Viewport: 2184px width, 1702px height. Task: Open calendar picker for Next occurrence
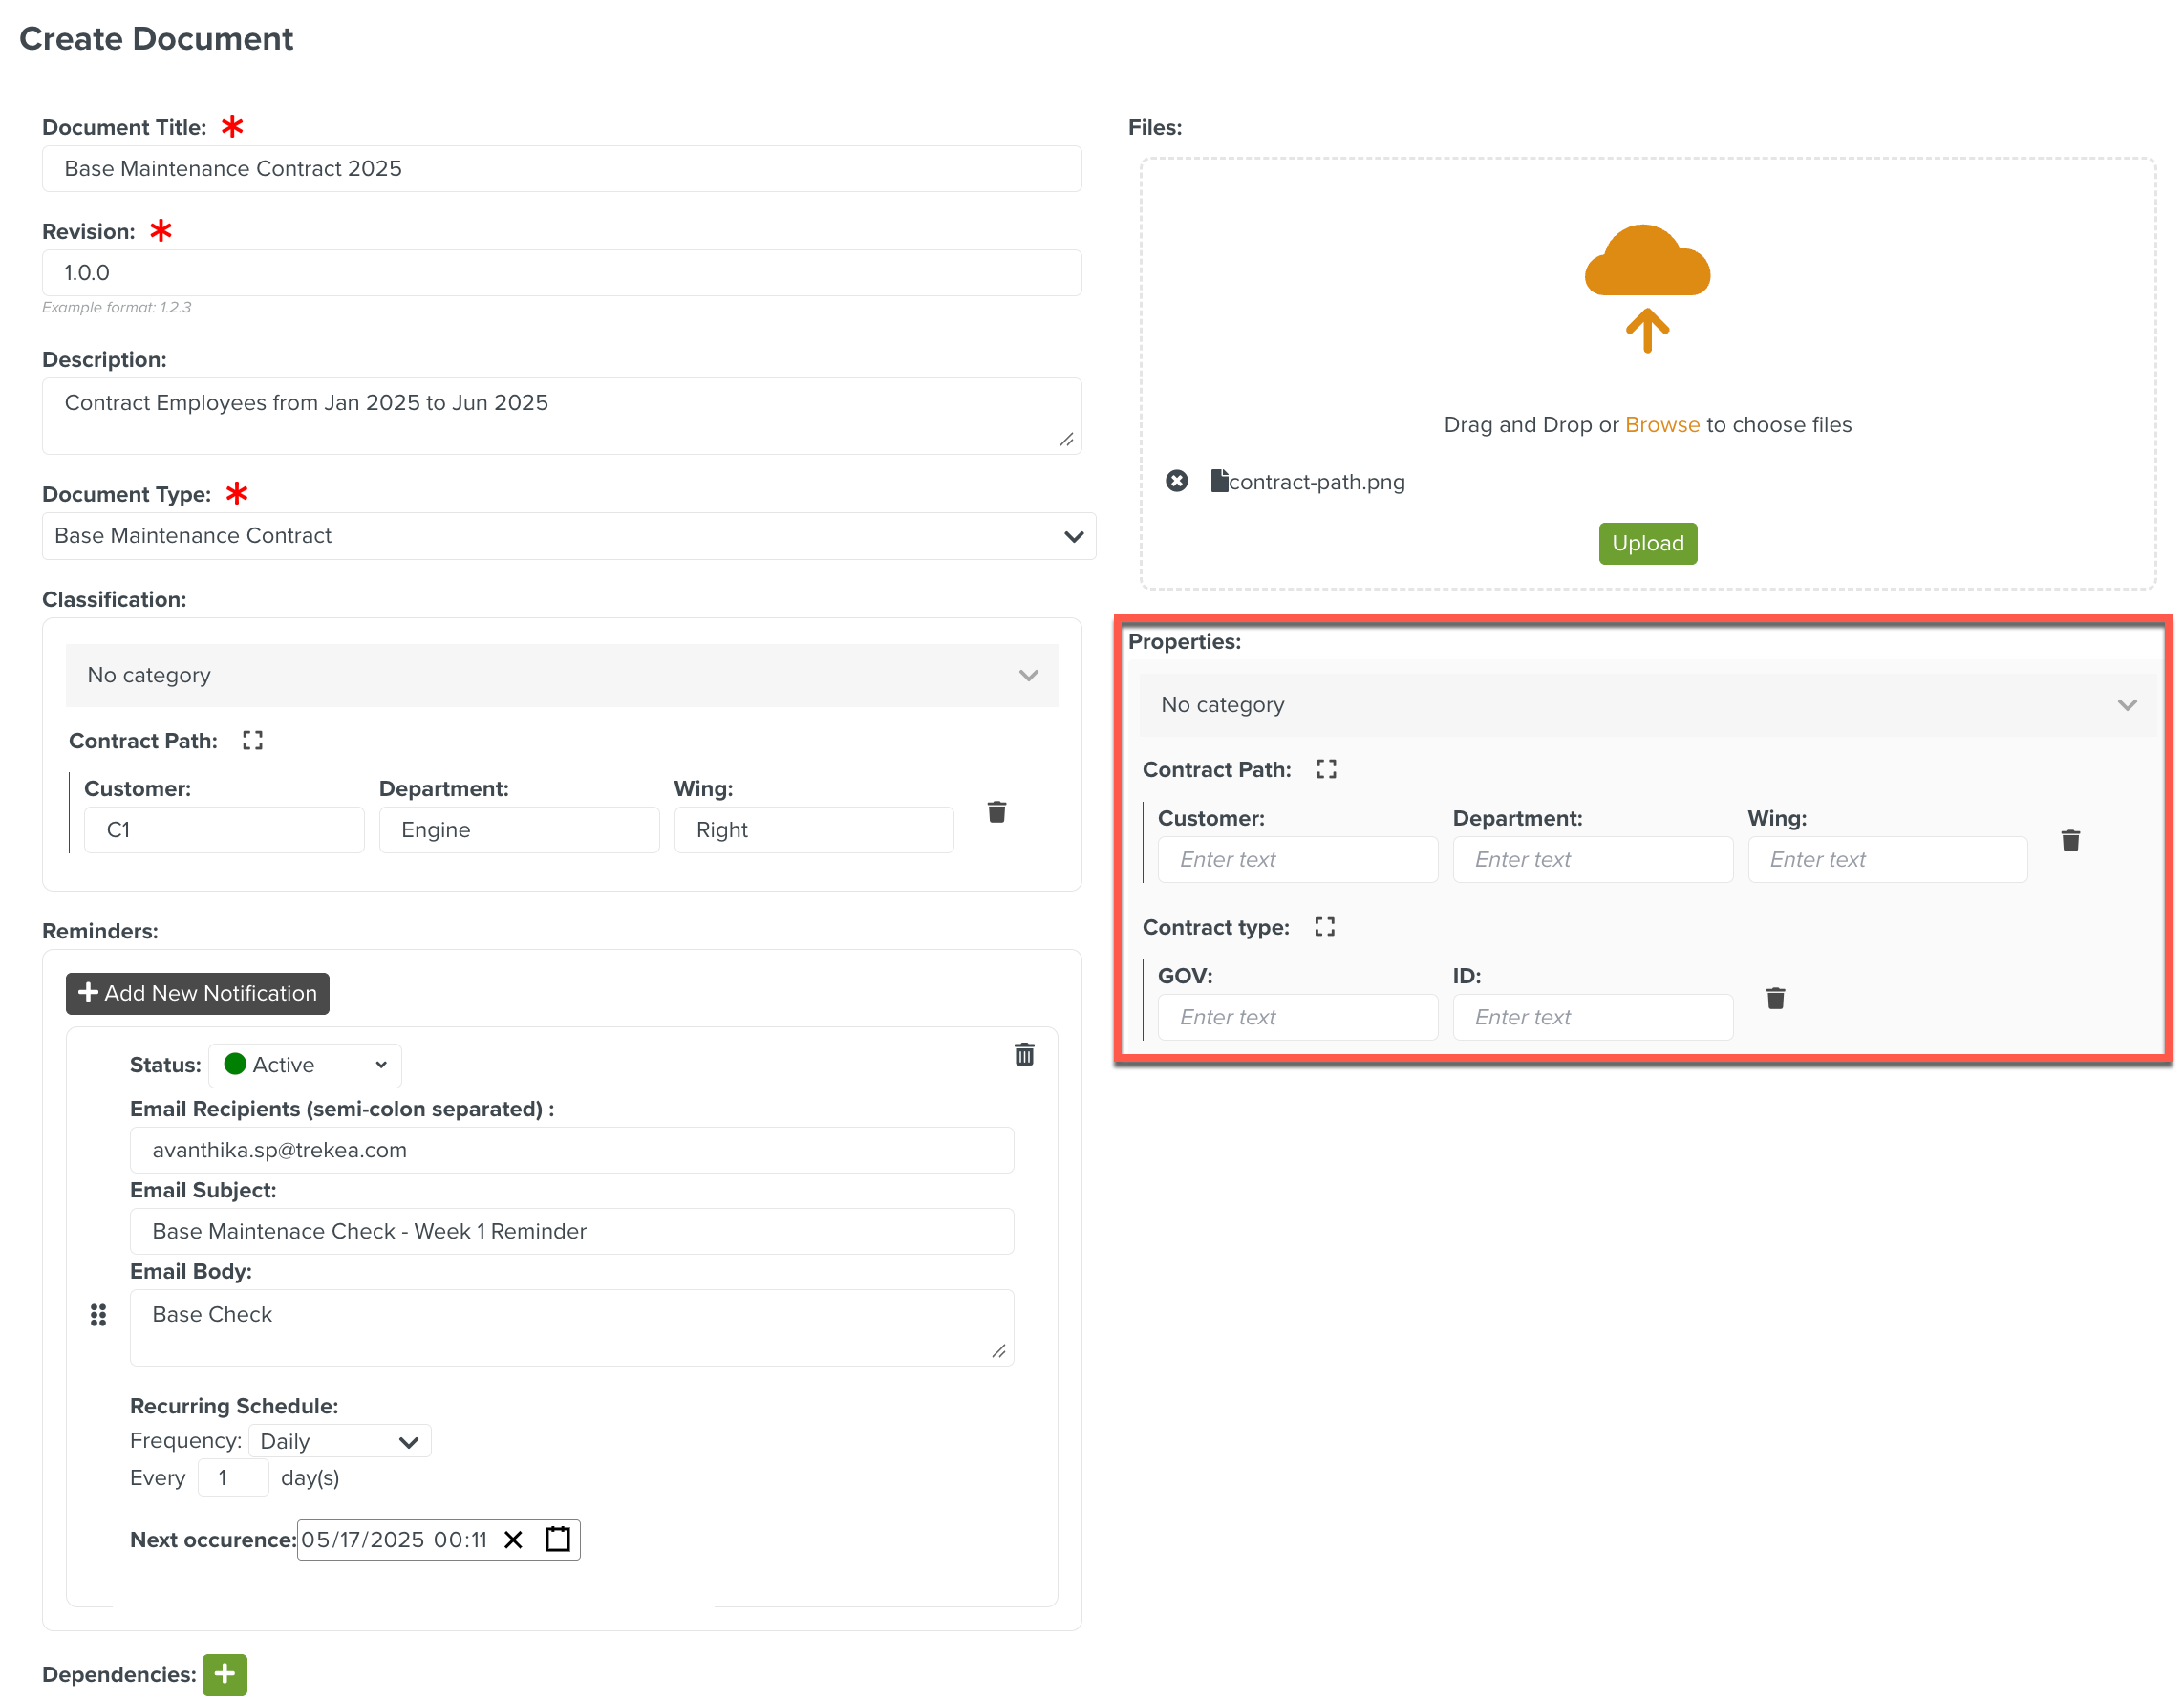point(557,1538)
